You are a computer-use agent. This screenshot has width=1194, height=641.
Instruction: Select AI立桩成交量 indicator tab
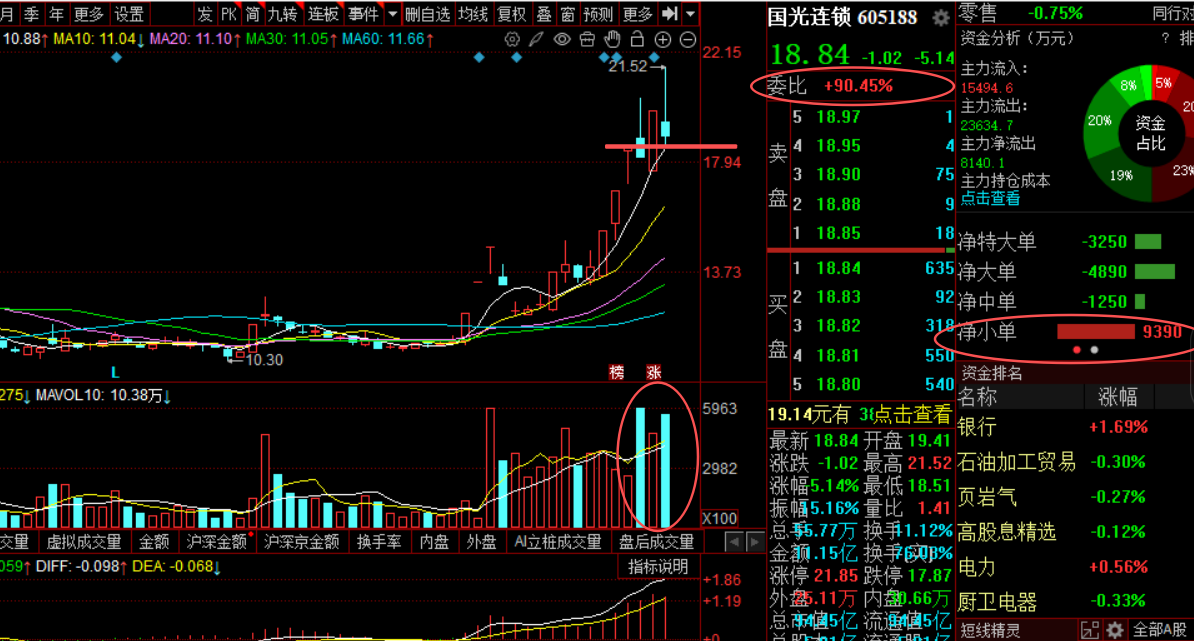point(558,541)
